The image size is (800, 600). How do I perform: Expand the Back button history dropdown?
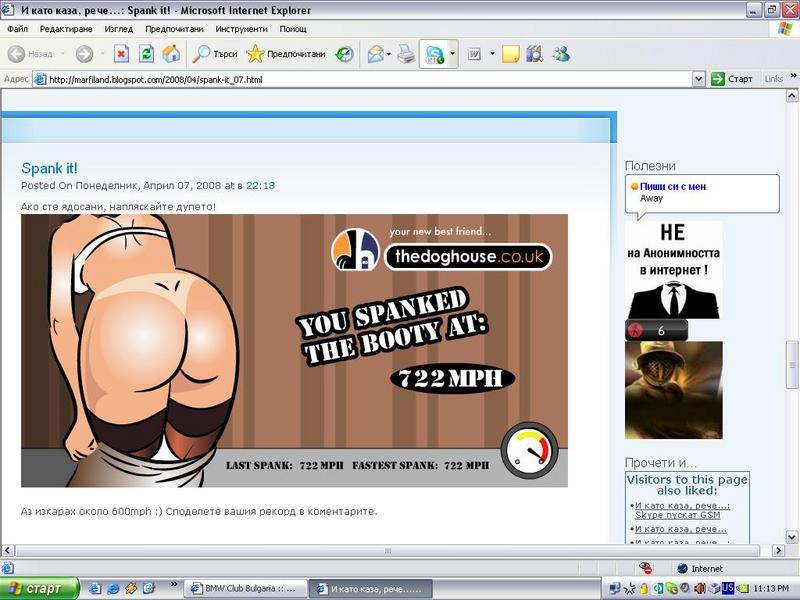pos(63,54)
